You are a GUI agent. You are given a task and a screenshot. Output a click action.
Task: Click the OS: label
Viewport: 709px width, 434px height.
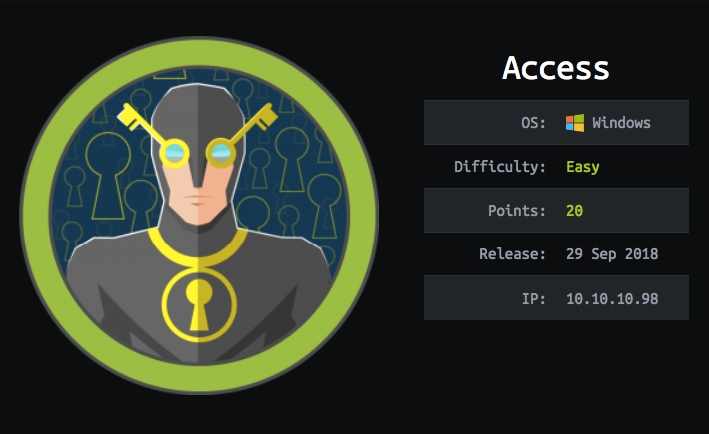[x=534, y=123]
